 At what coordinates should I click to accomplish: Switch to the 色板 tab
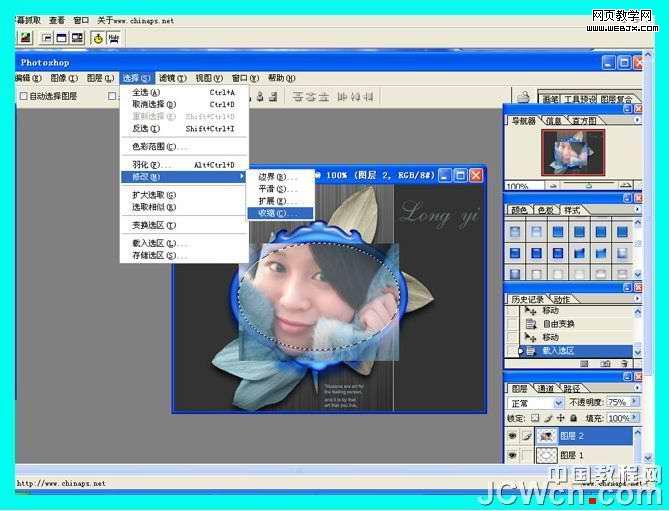pyautogui.click(x=545, y=210)
